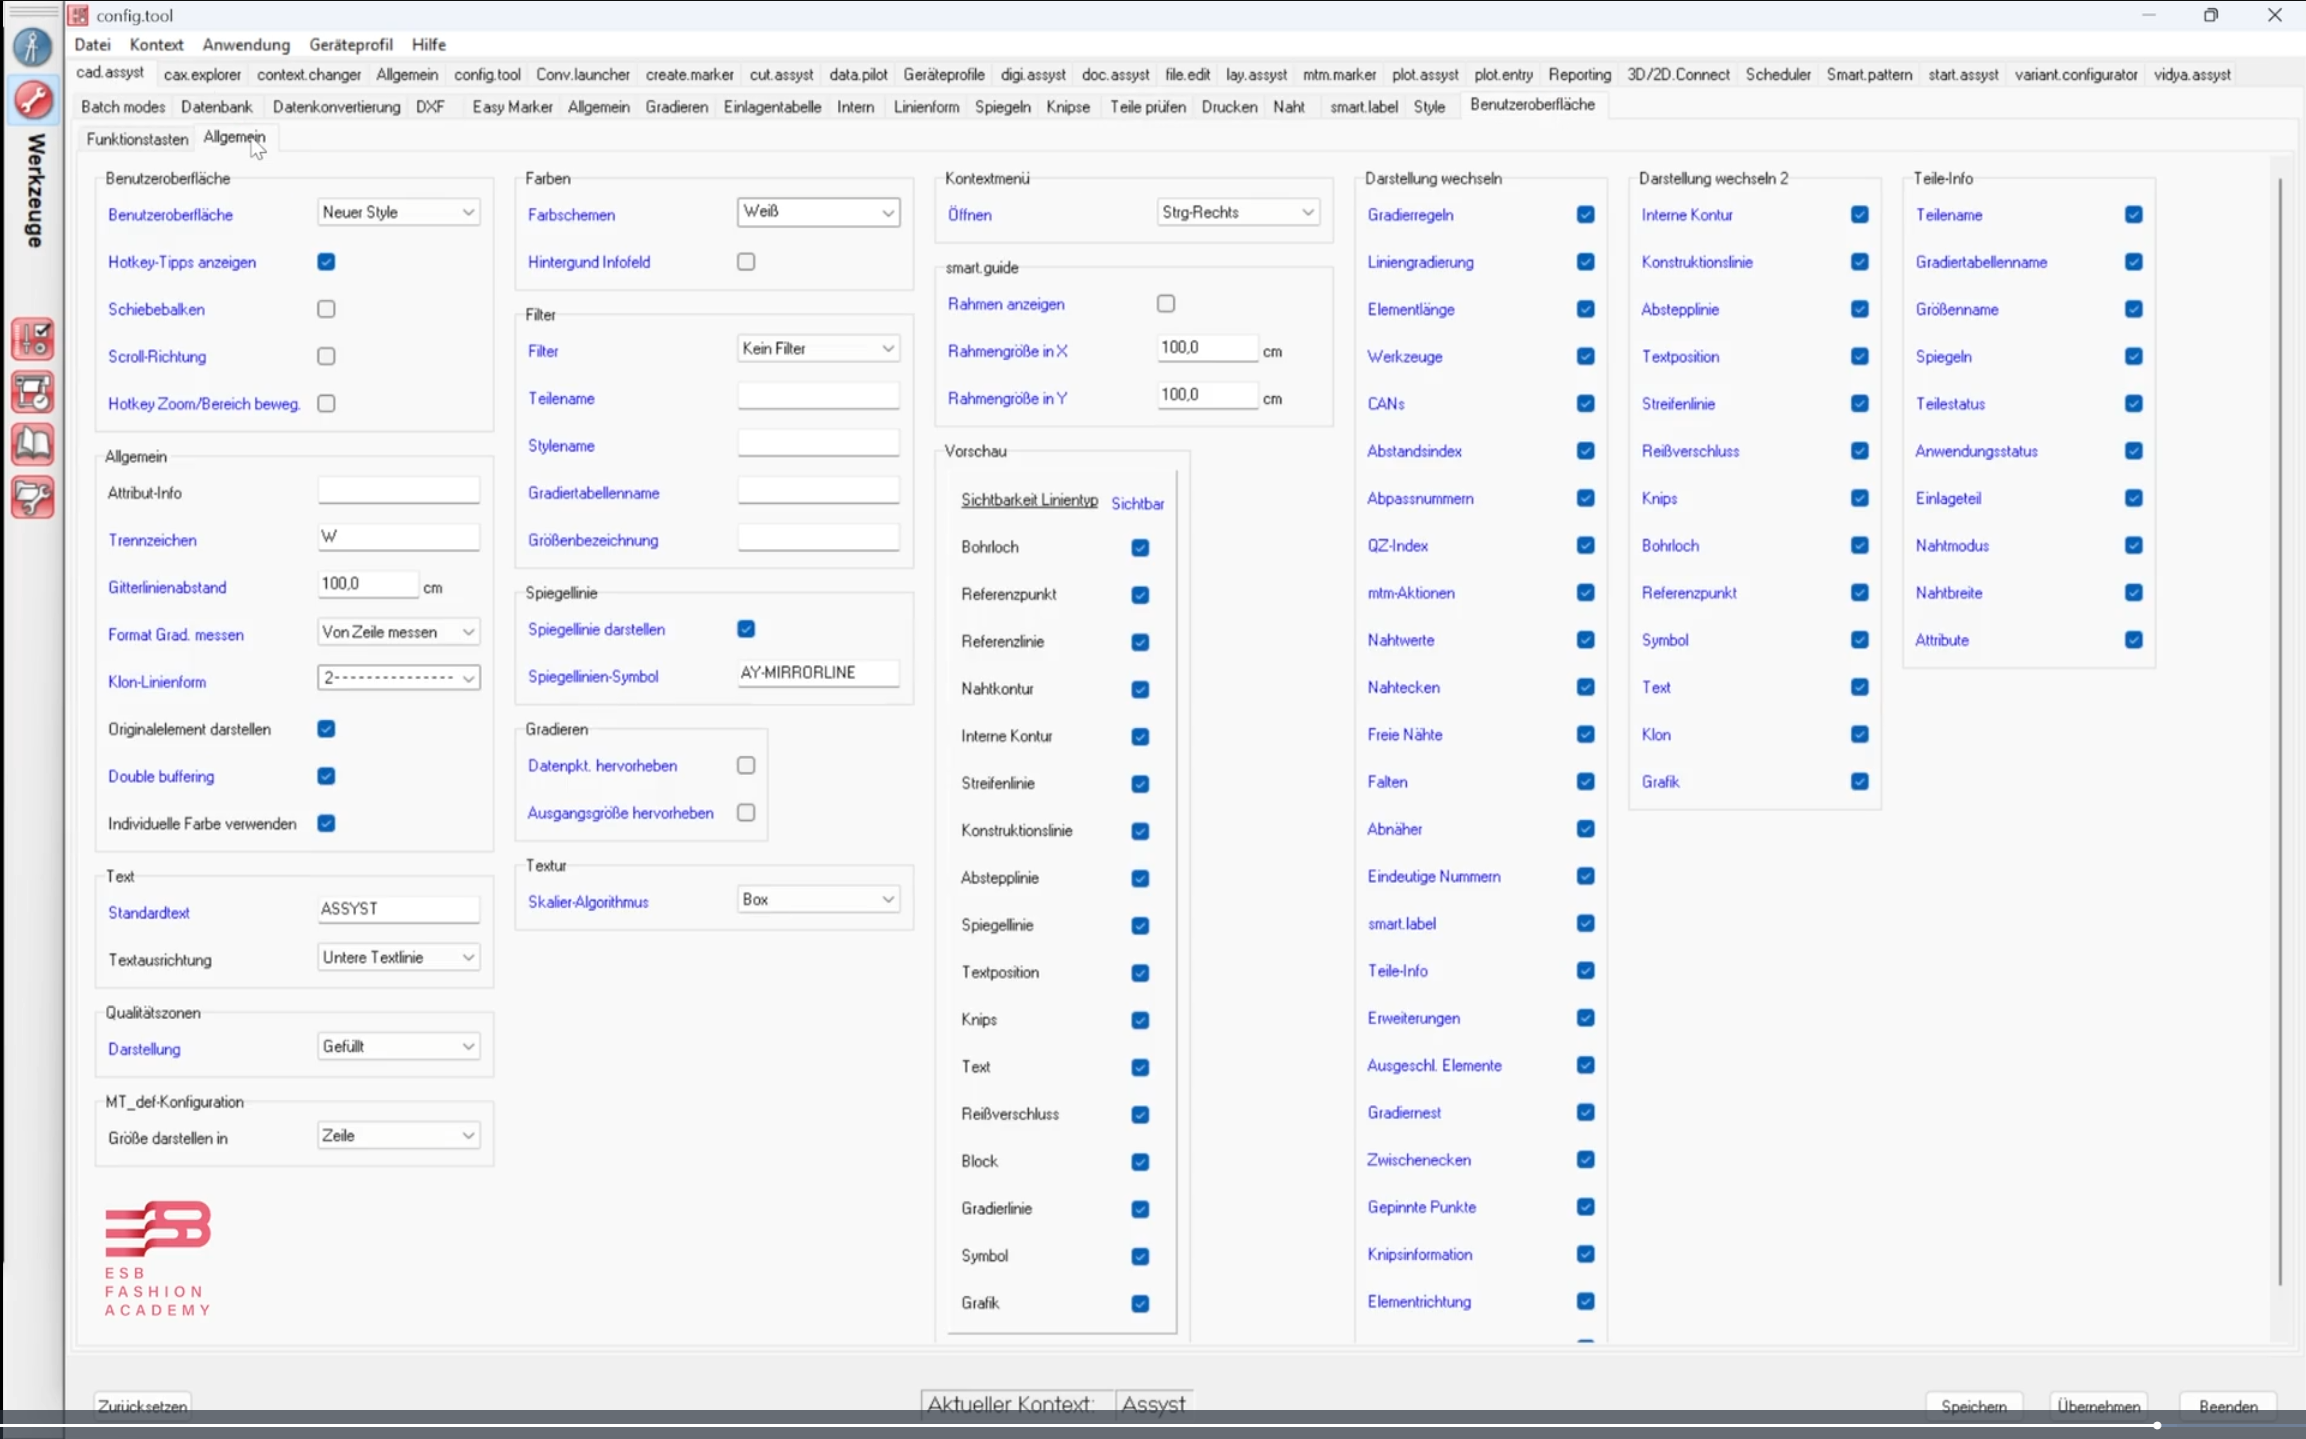
Task: Enable Rahmen anzeigen checkbox
Action: click(1166, 304)
